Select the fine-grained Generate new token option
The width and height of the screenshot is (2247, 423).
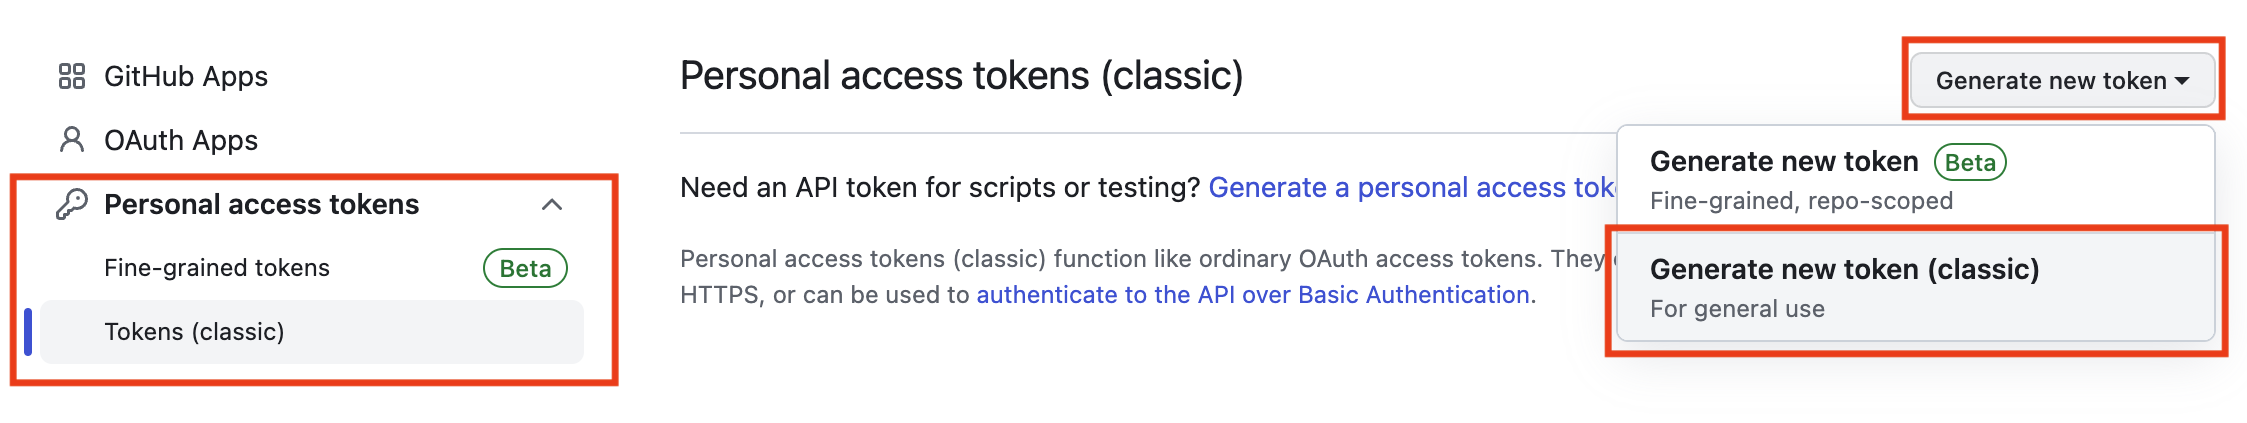(1784, 162)
